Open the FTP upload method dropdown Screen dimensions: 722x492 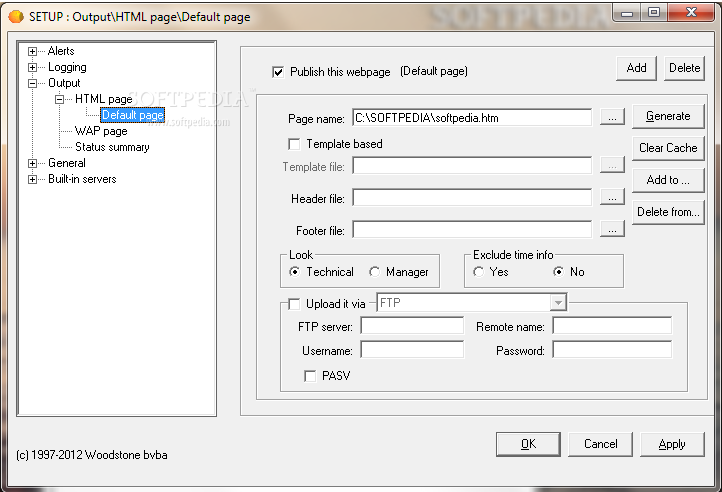tap(558, 303)
